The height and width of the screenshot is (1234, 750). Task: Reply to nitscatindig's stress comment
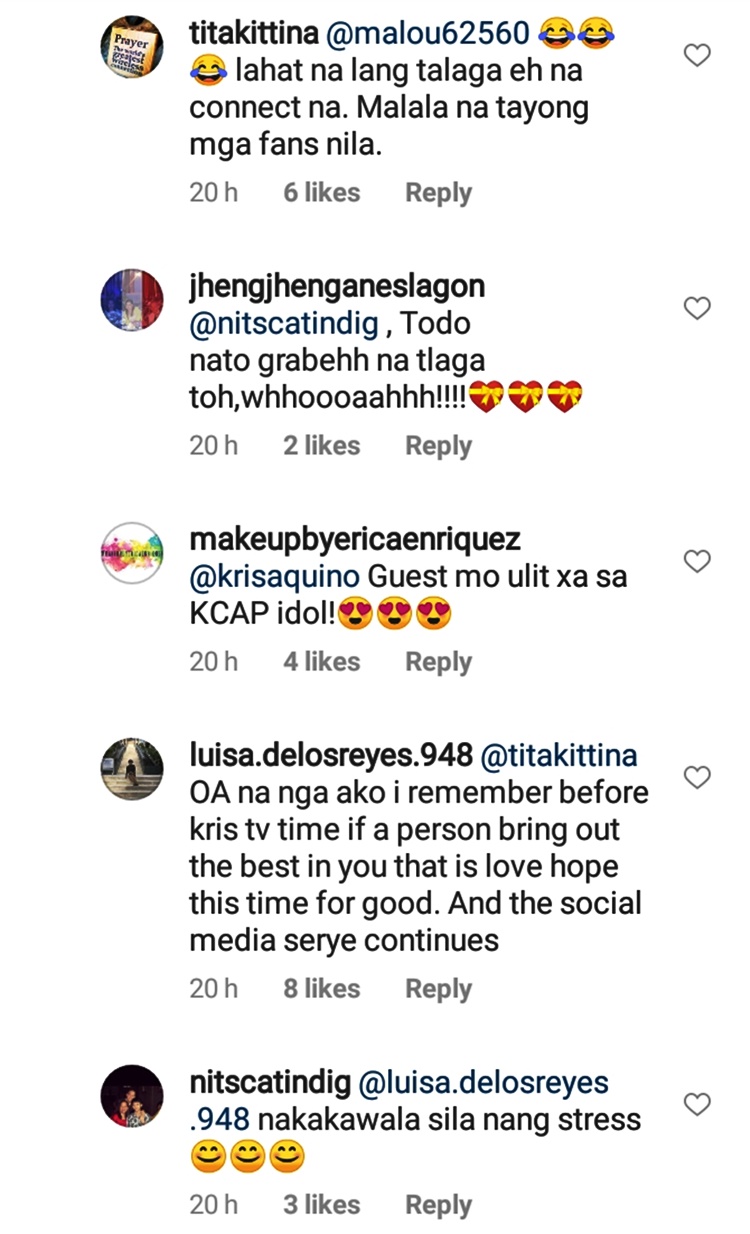[438, 1206]
